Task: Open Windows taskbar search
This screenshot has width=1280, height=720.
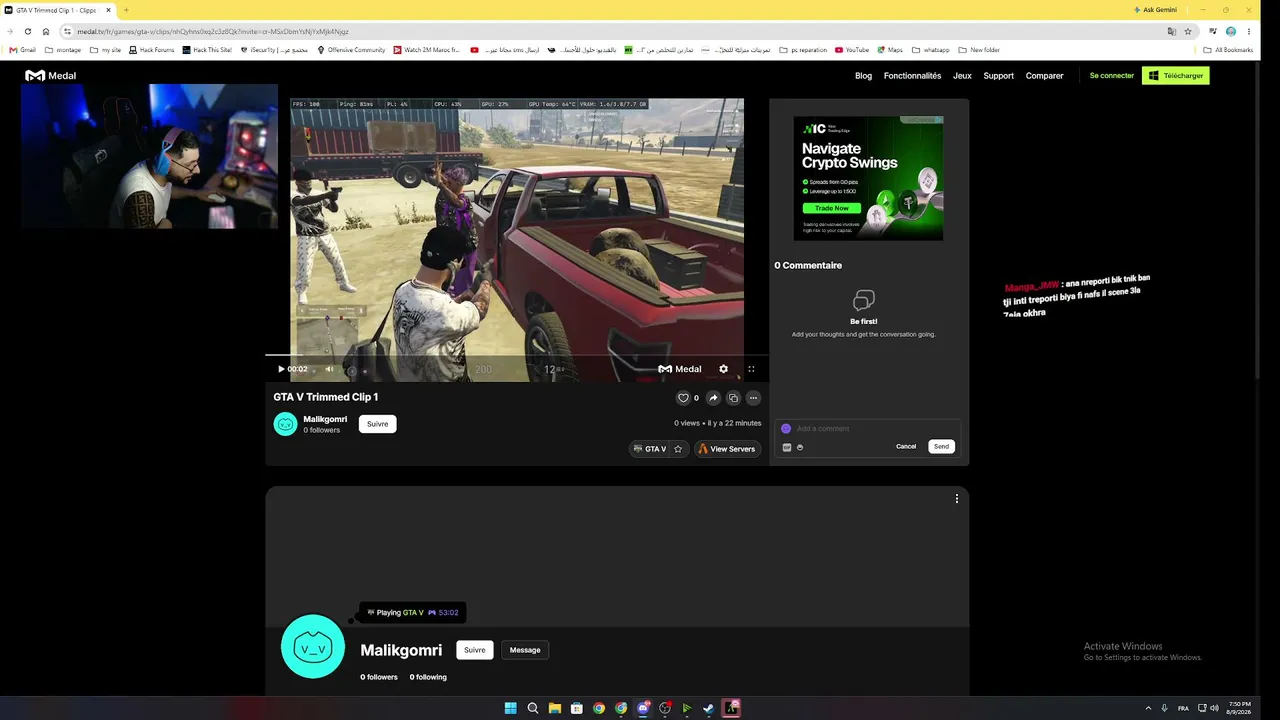Action: (533, 708)
